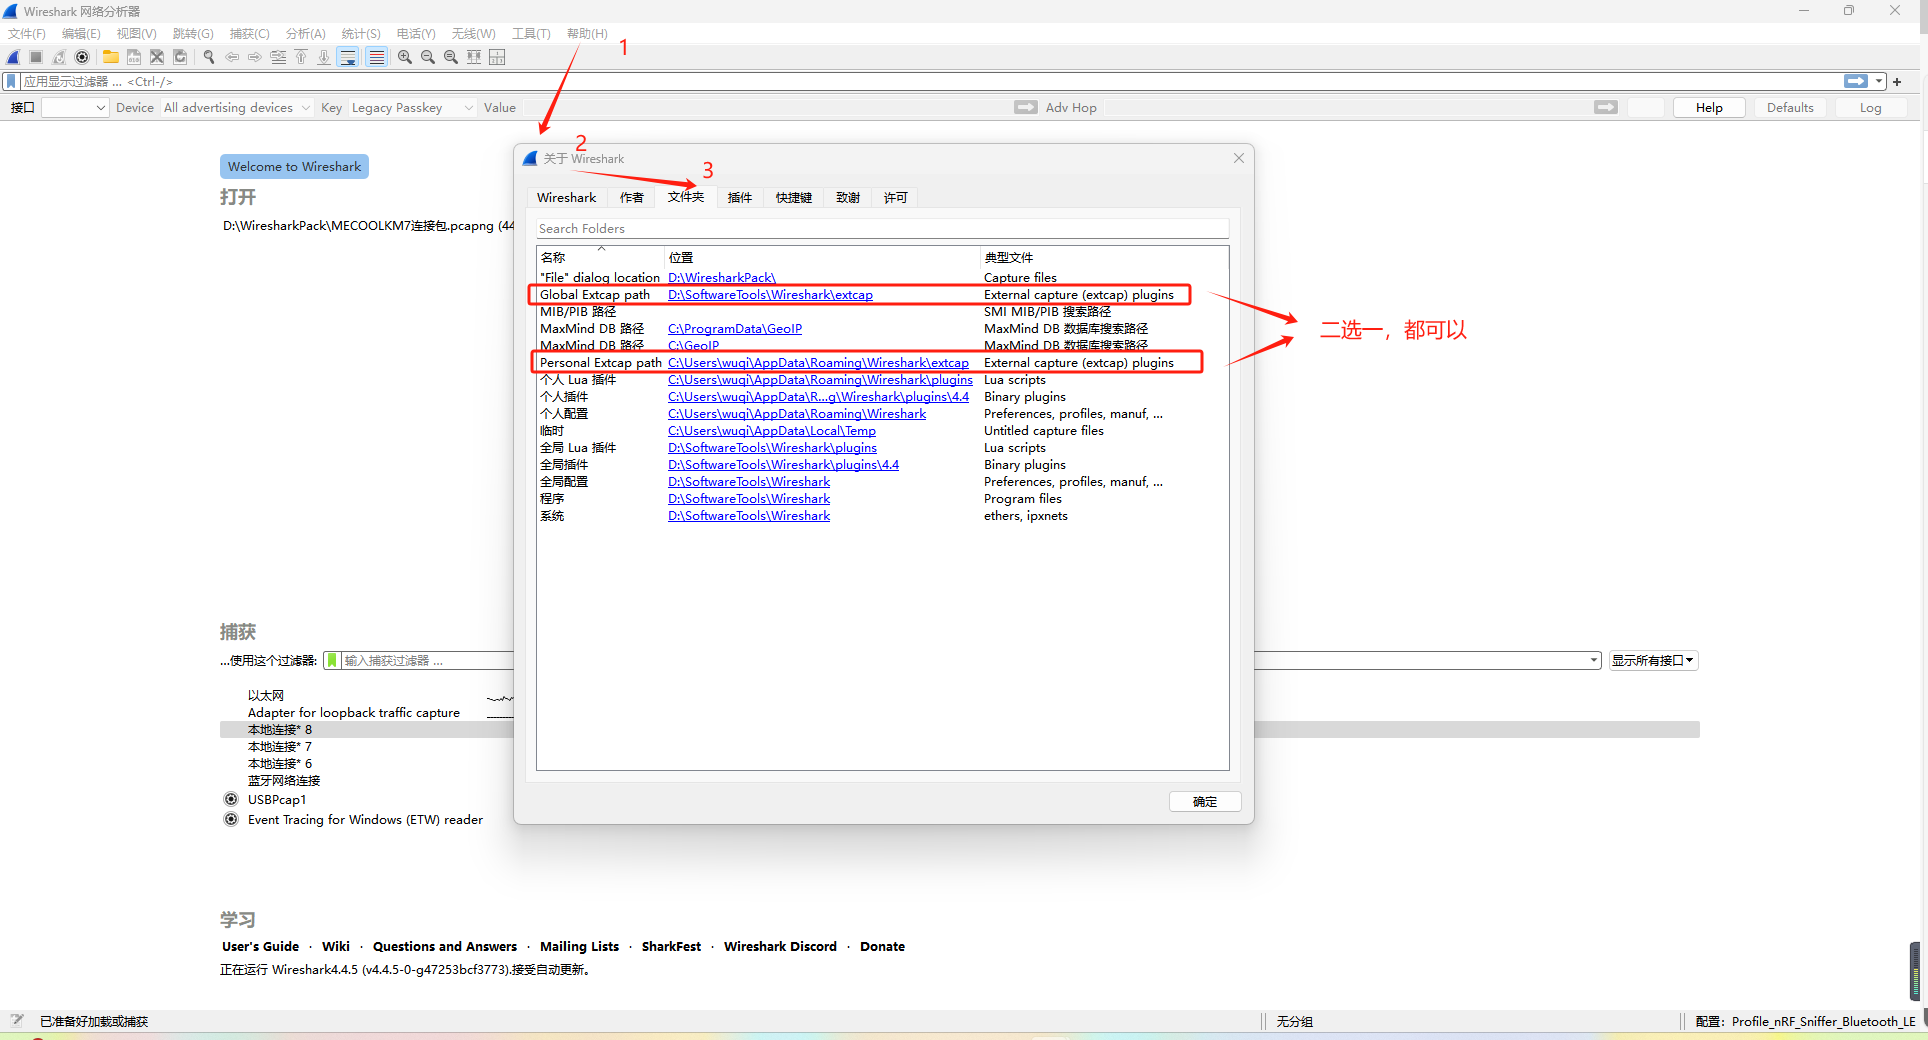Click the display filter bookmark icon
This screenshot has height=1040, width=1928.
(x=12, y=82)
